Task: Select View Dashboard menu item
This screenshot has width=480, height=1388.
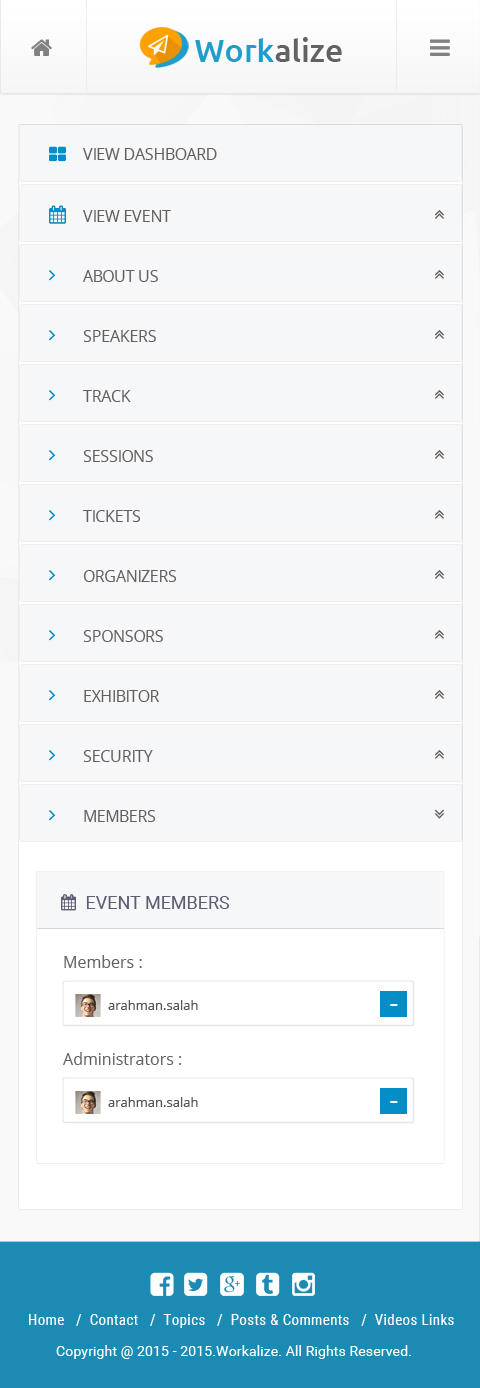Action: point(241,153)
